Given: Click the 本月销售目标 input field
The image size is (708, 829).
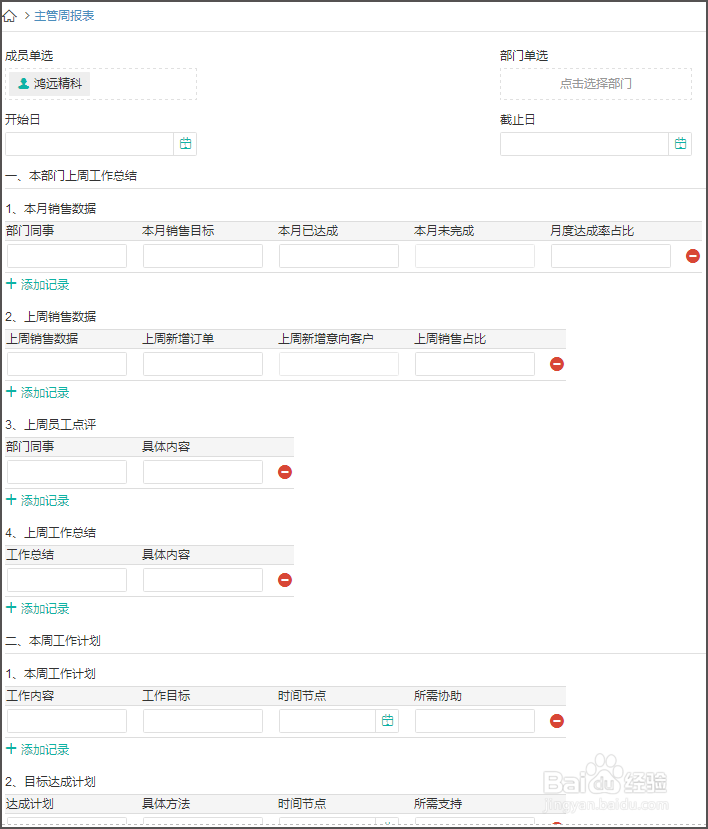Looking at the screenshot, I should coord(203,256).
